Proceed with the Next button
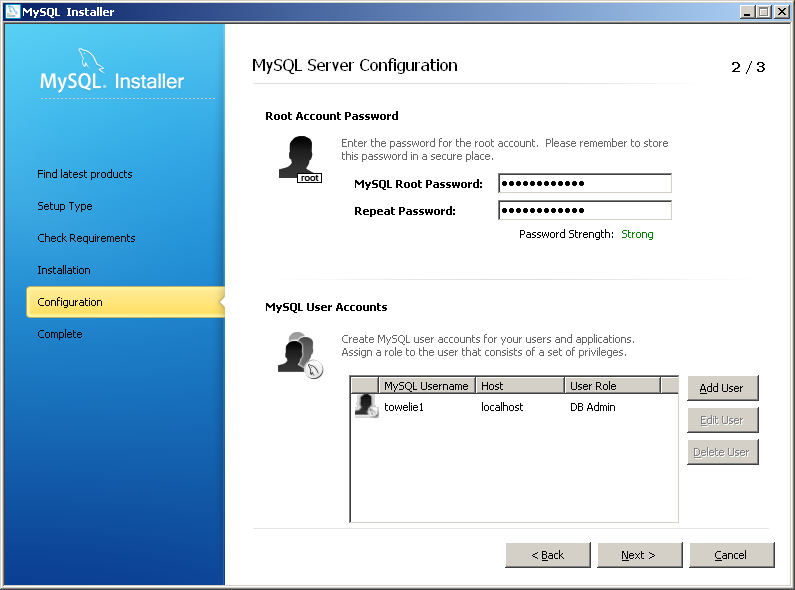The image size is (795, 590). [x=639, y=555]
